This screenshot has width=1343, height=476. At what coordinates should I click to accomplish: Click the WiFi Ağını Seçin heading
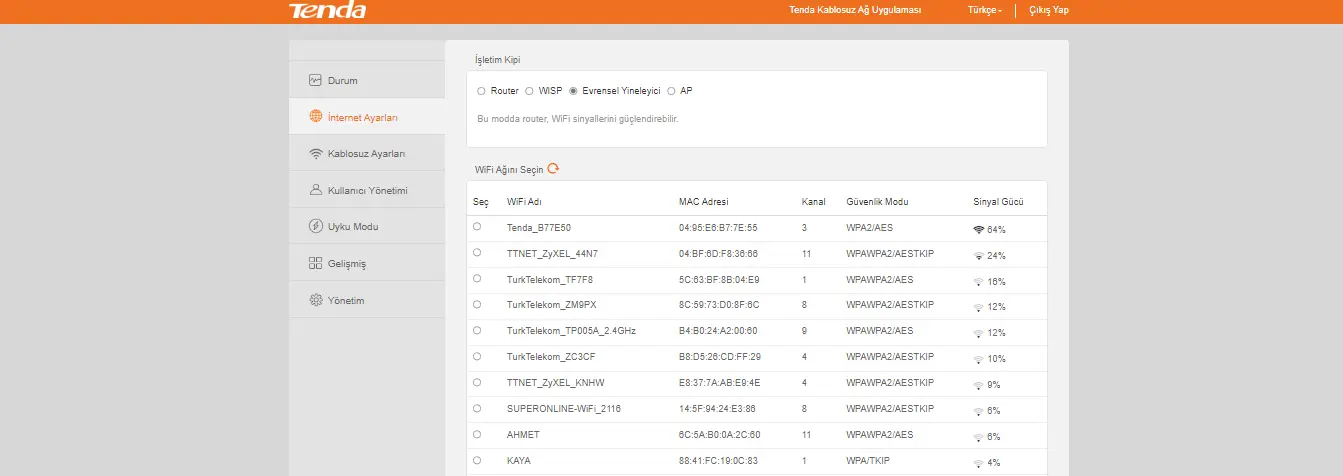509,170
